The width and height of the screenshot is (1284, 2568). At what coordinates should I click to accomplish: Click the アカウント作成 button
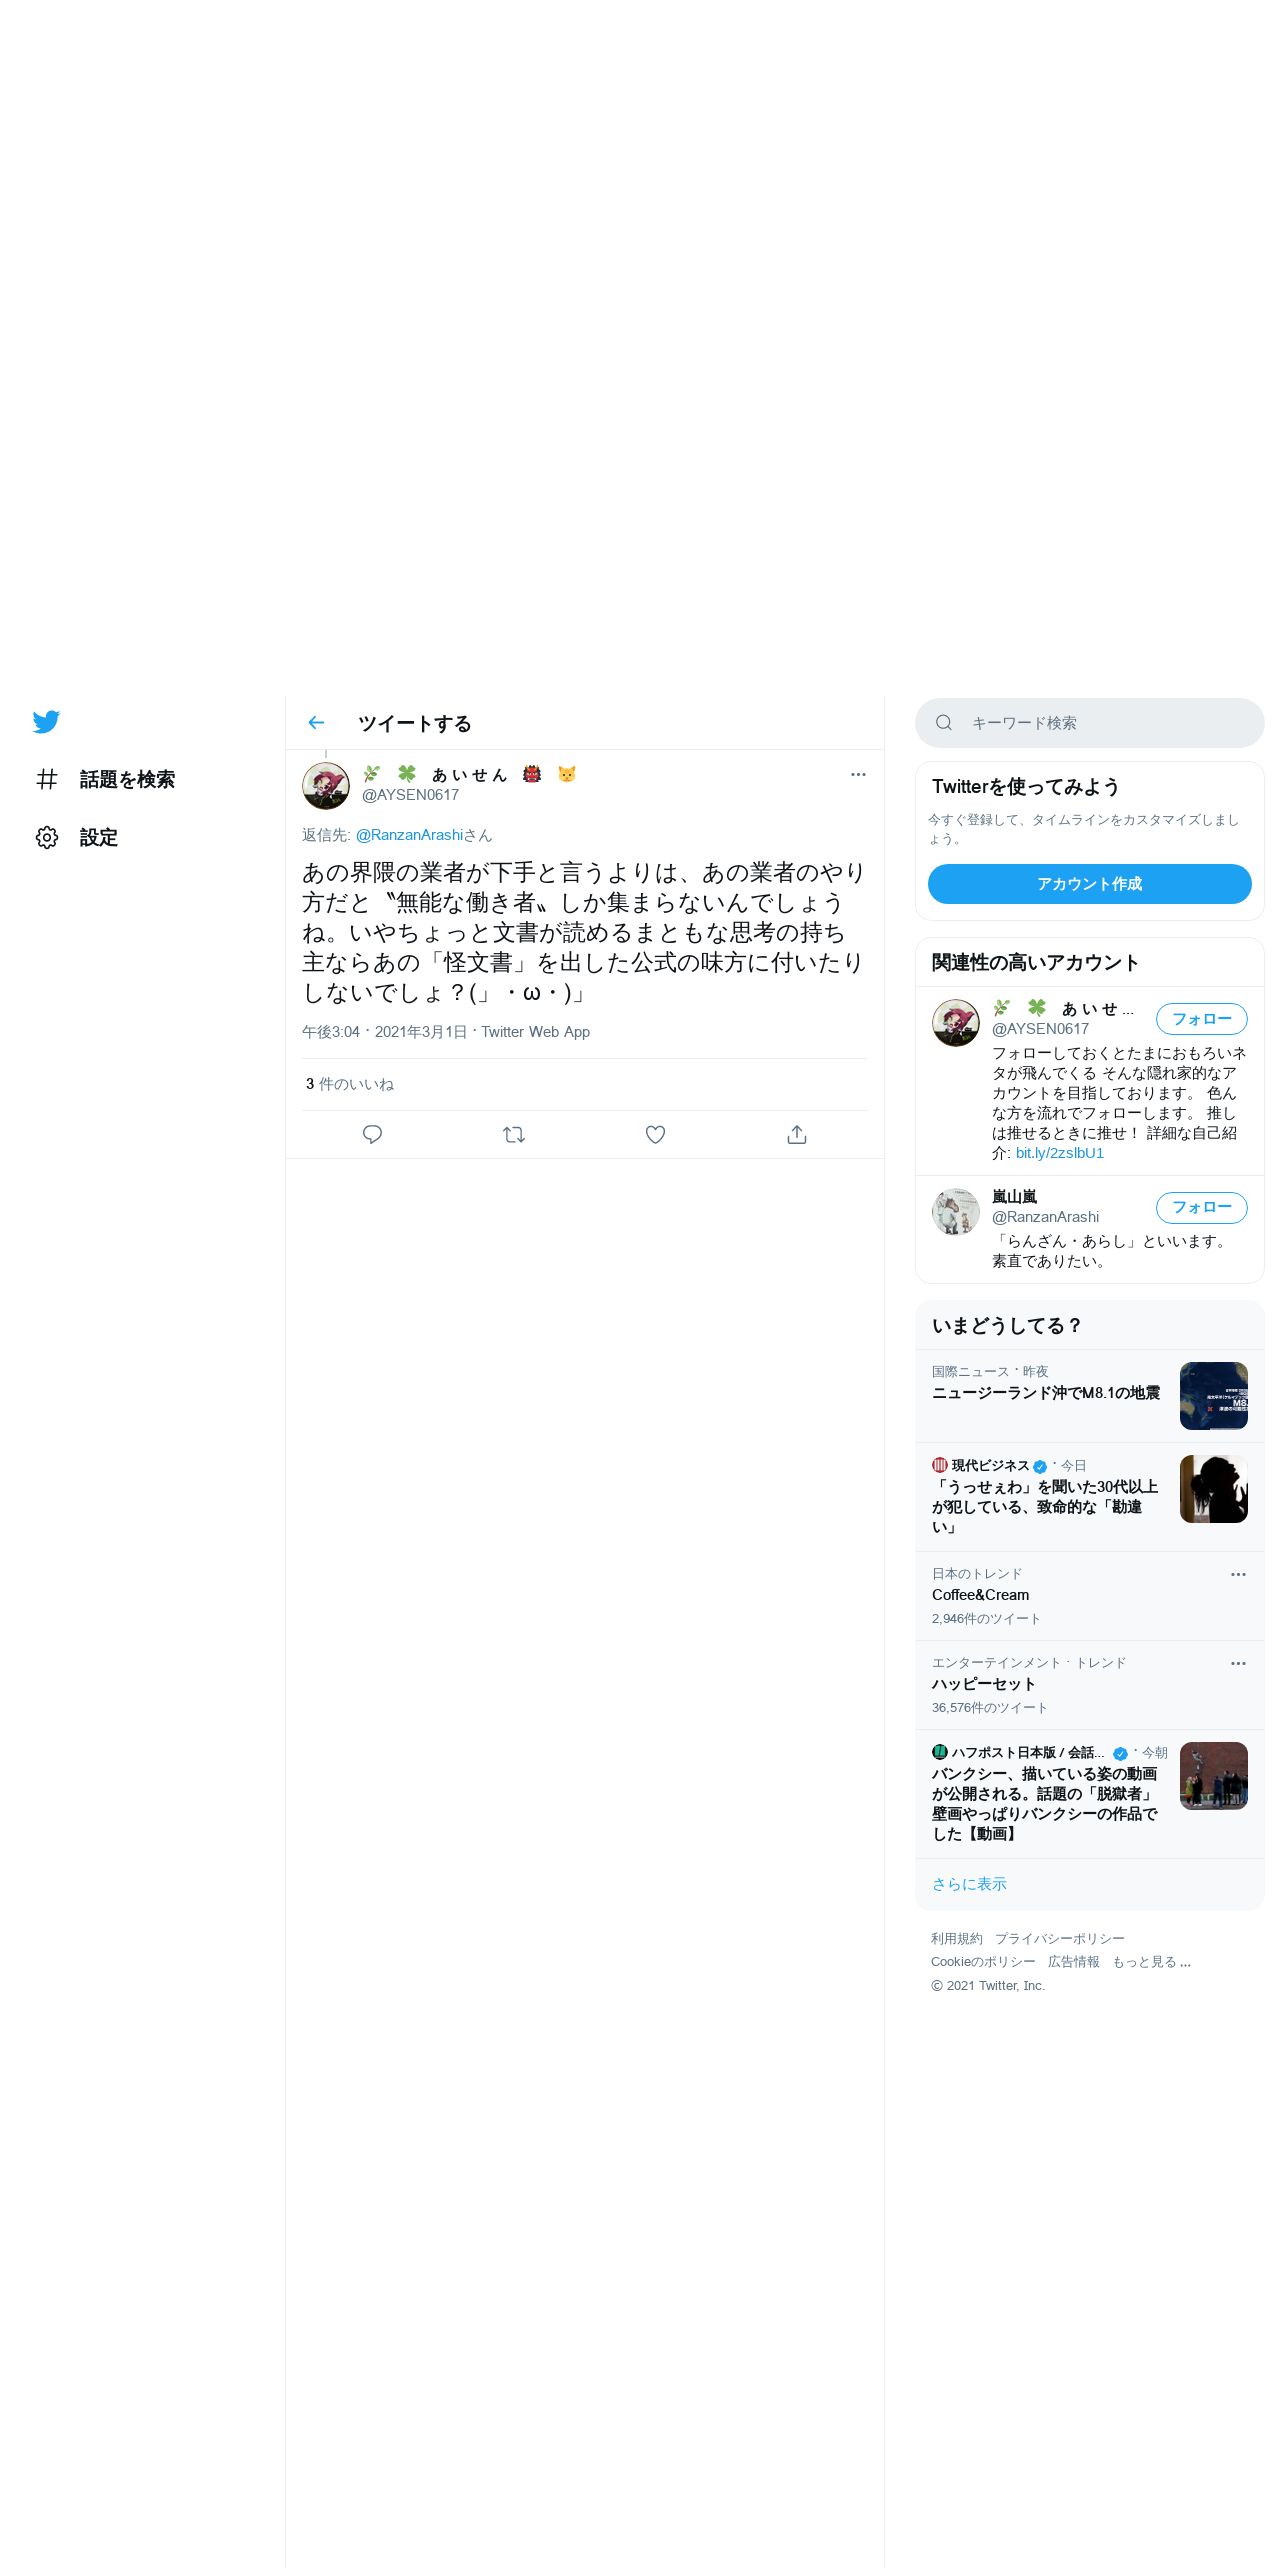point(1090,884)
